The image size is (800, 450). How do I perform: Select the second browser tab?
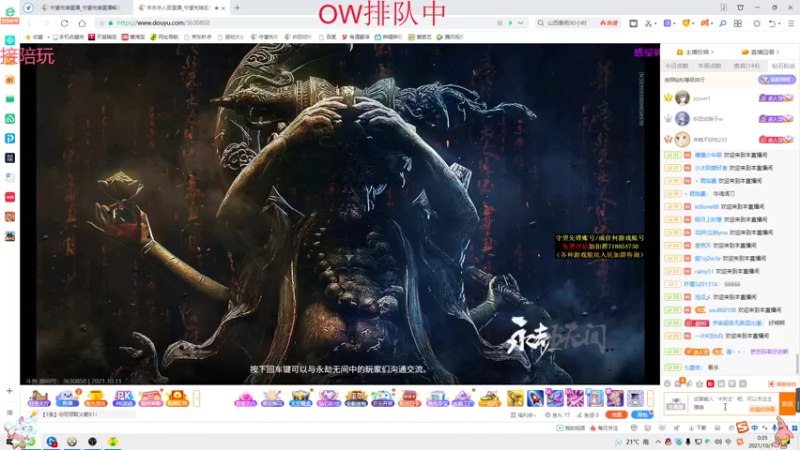pyautogui.click(x=181, y=8)
